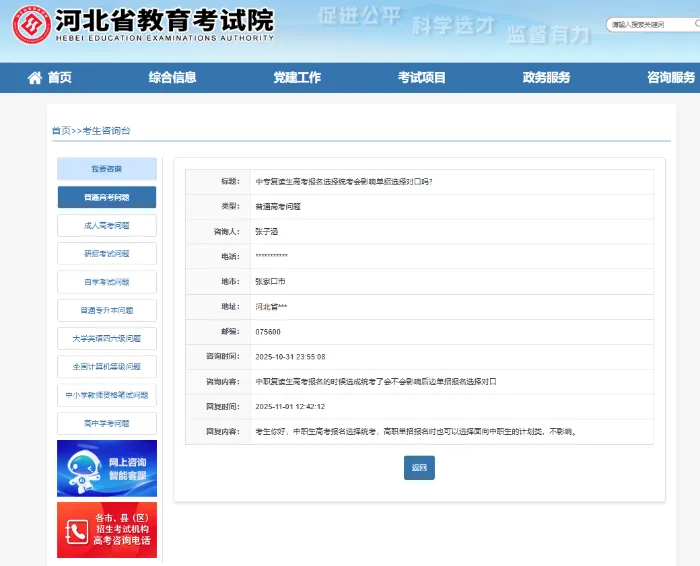The width and height of the screenshot is (700, 566).
Task: Open the 综合信息 menu
Action: 172,78
